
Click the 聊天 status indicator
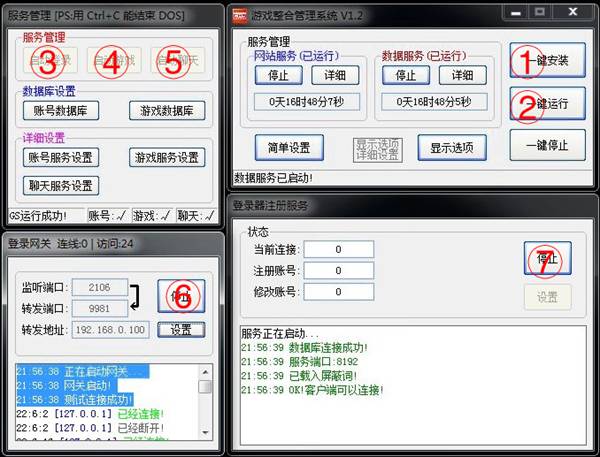[196, 216]
